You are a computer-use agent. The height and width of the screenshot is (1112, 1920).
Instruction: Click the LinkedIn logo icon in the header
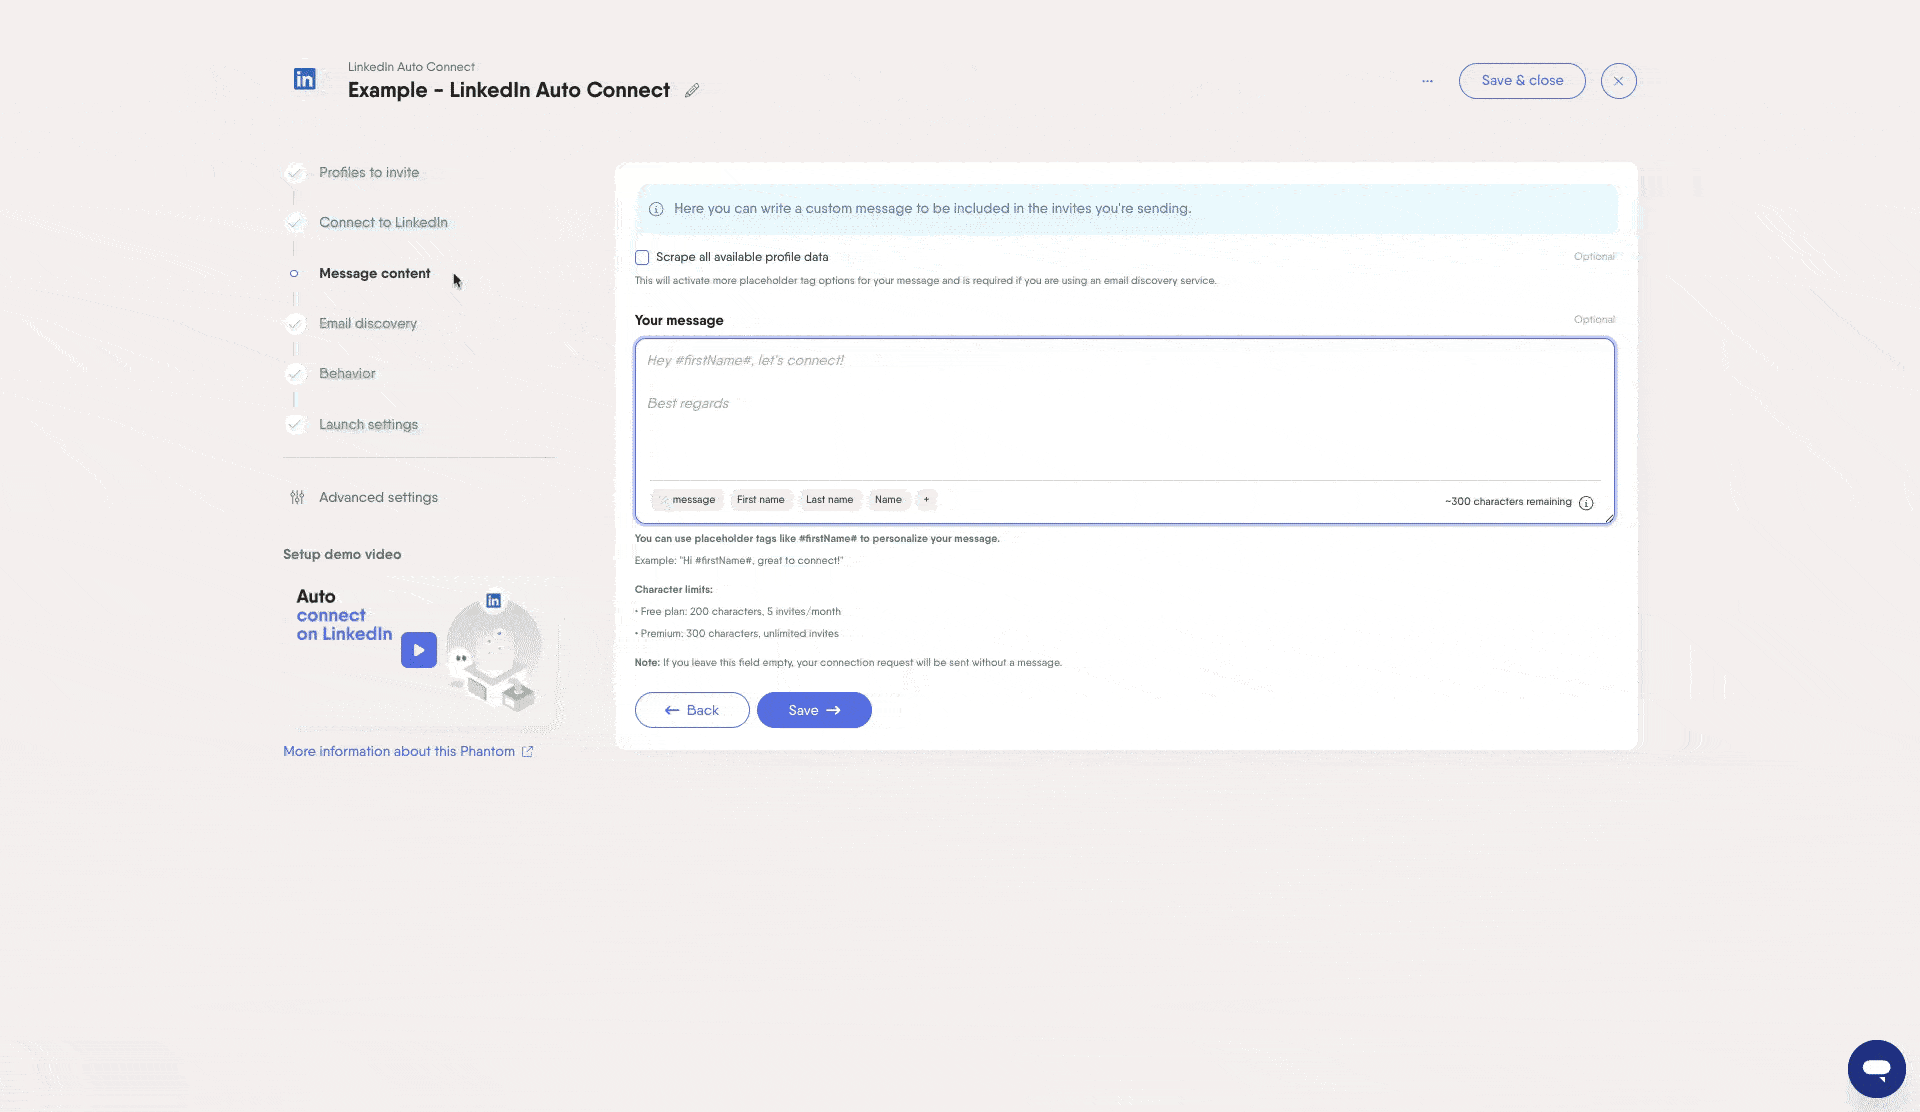pyautogui.click(x=305, y=79)
